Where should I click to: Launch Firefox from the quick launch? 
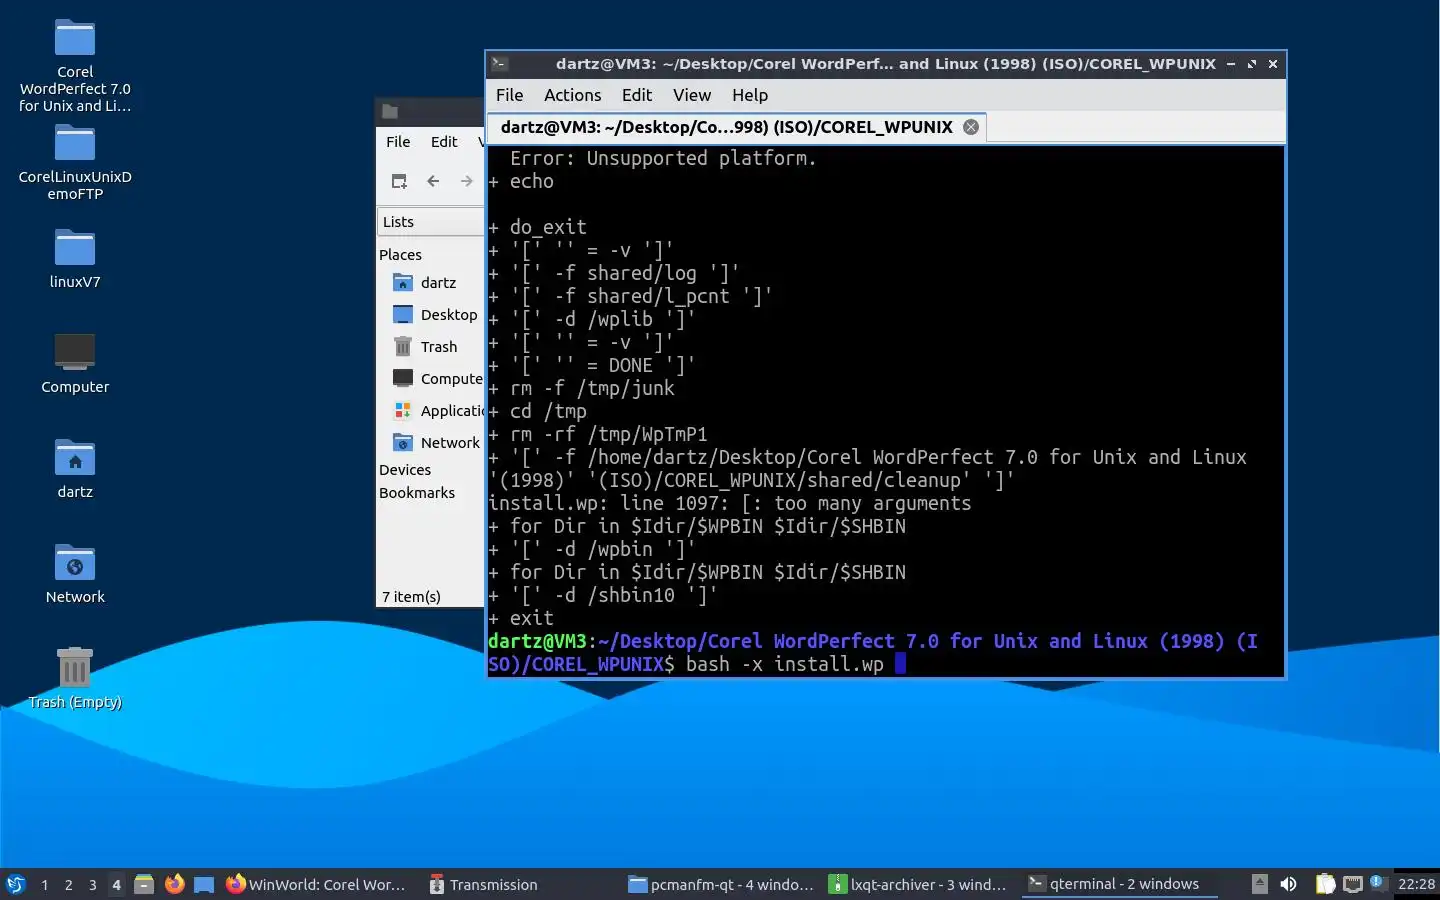[174, 884]
